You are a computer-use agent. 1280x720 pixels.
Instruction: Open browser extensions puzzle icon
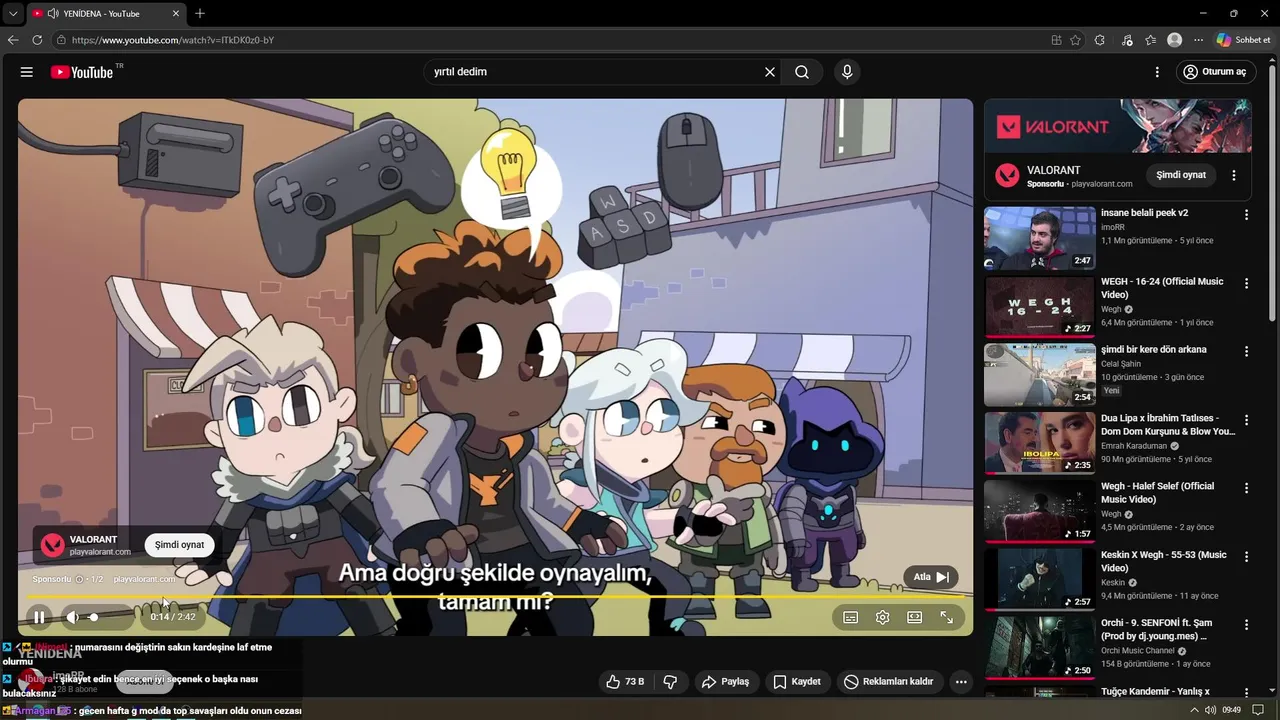tap(1100, 40)
